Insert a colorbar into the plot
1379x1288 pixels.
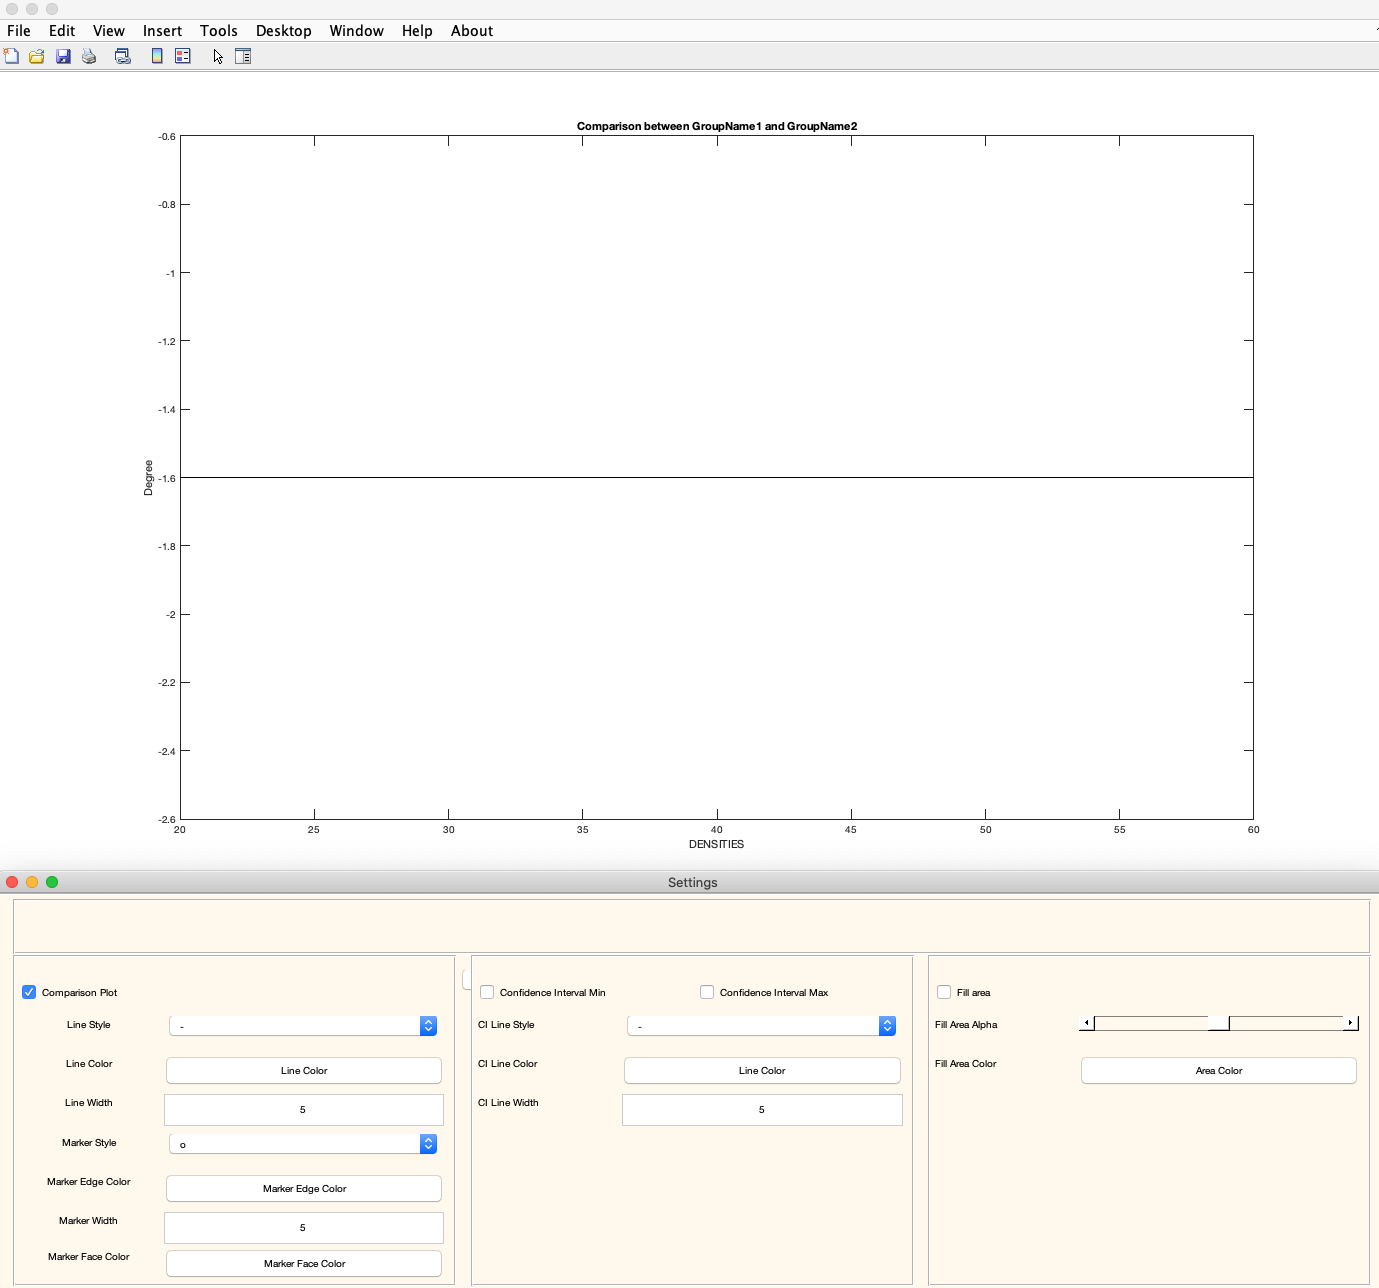157,56
